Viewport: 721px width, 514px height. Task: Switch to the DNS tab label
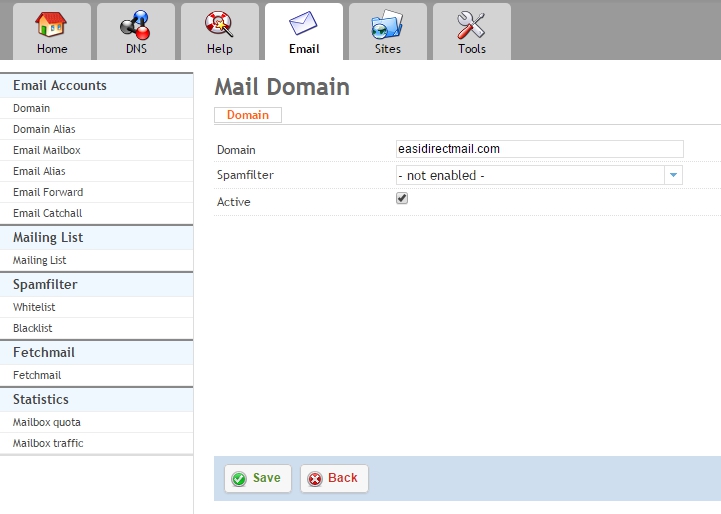[136, 49]
